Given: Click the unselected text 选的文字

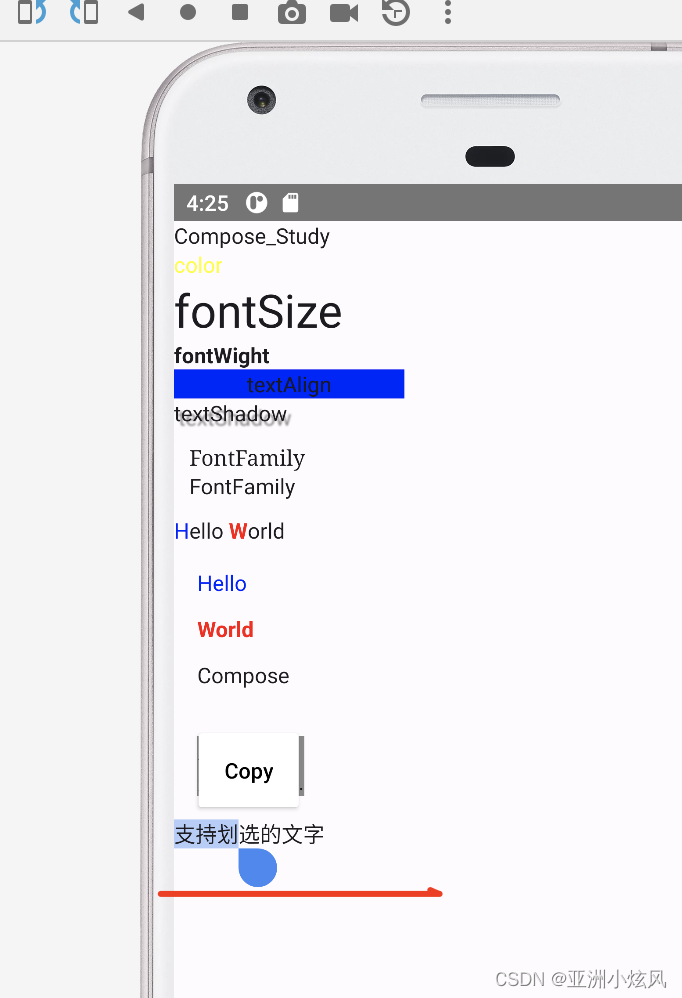Looking at the screenshot, I should tap(282, 834).
